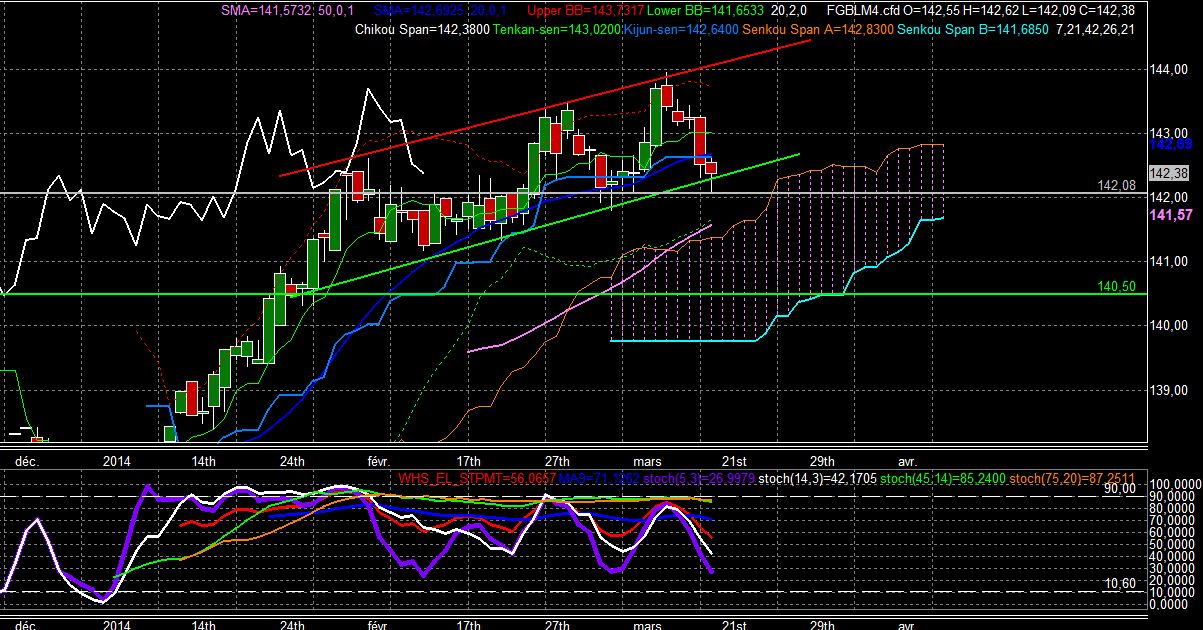Click the '2014' date label under price chart
Viewport: 1203px width, 630px height.
coord(117,461)
